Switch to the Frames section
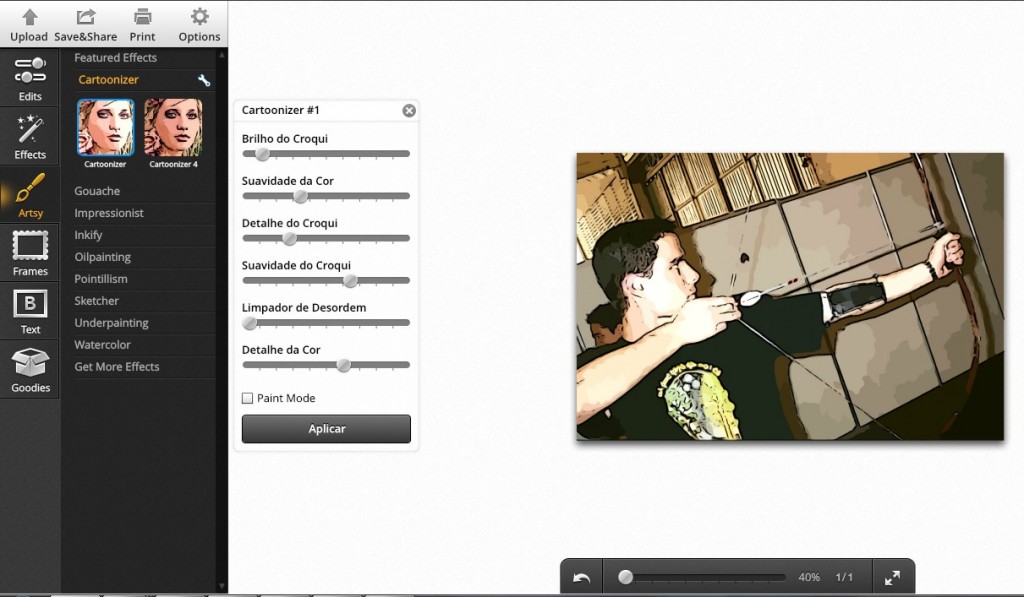Image resolution: width=1024 pixels, height=597 pixels. click(x=30, y=253)
